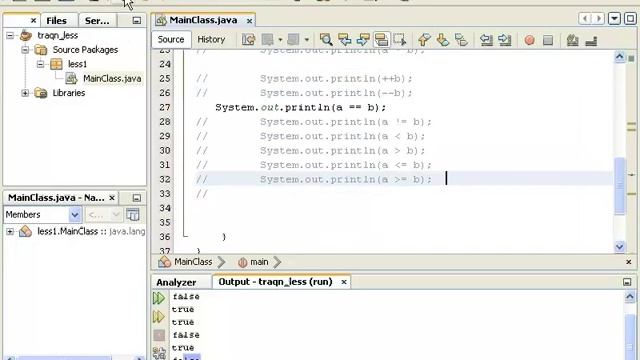Click editor scrollbar up arrow
640x360 pixels.
coord(620,57)
